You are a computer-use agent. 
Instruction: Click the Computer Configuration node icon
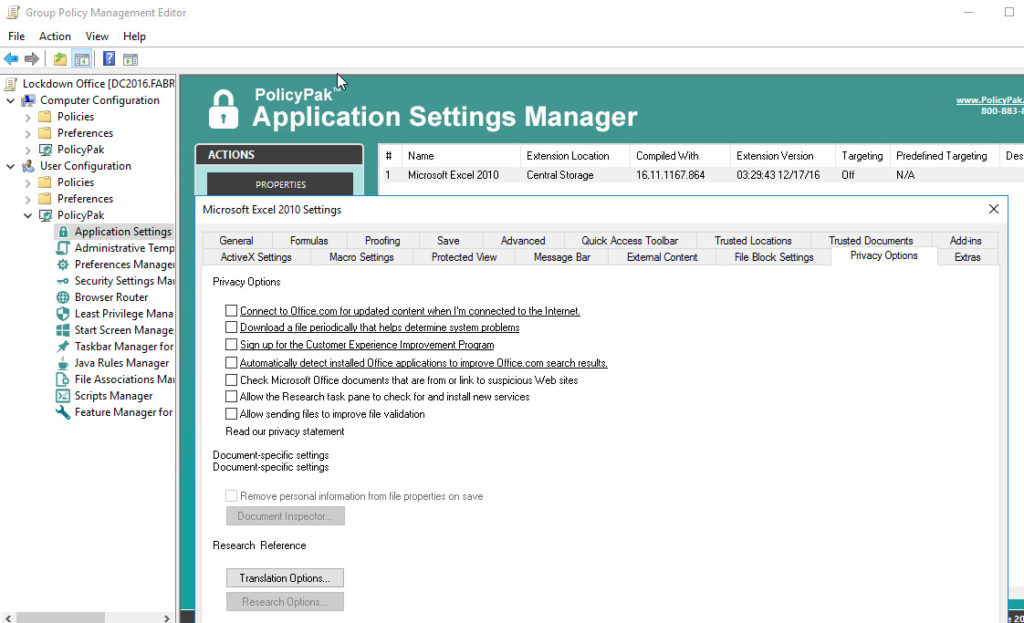pos(28,100)
